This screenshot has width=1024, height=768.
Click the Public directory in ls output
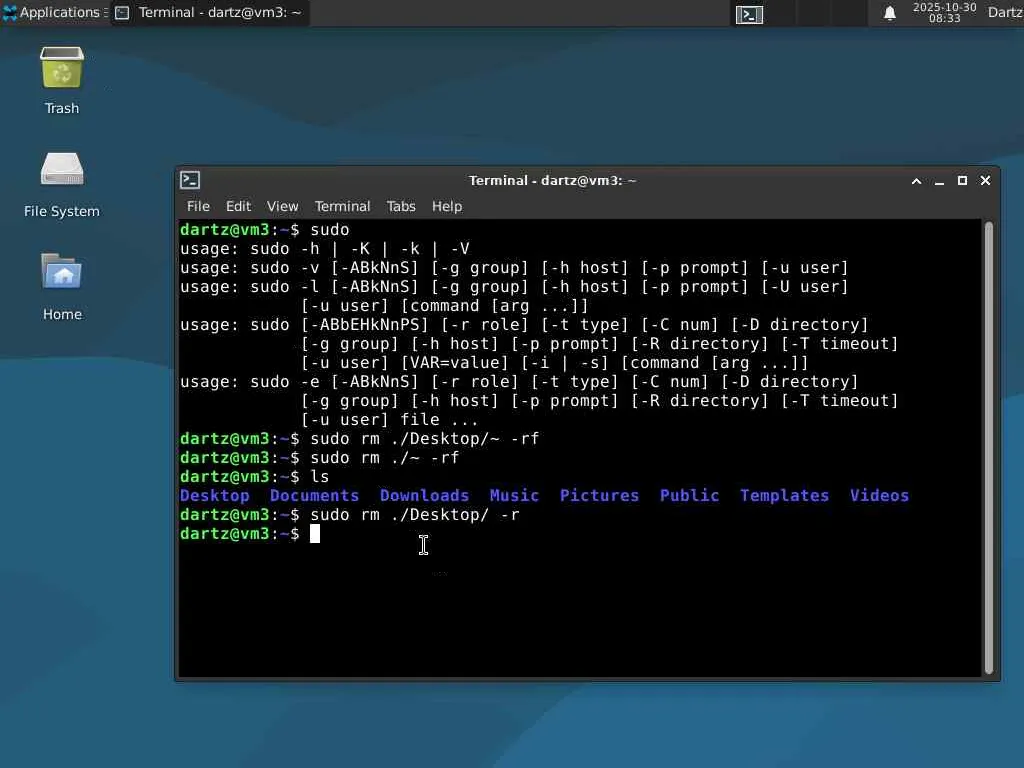pyautogui.click(x=690, y=496)
